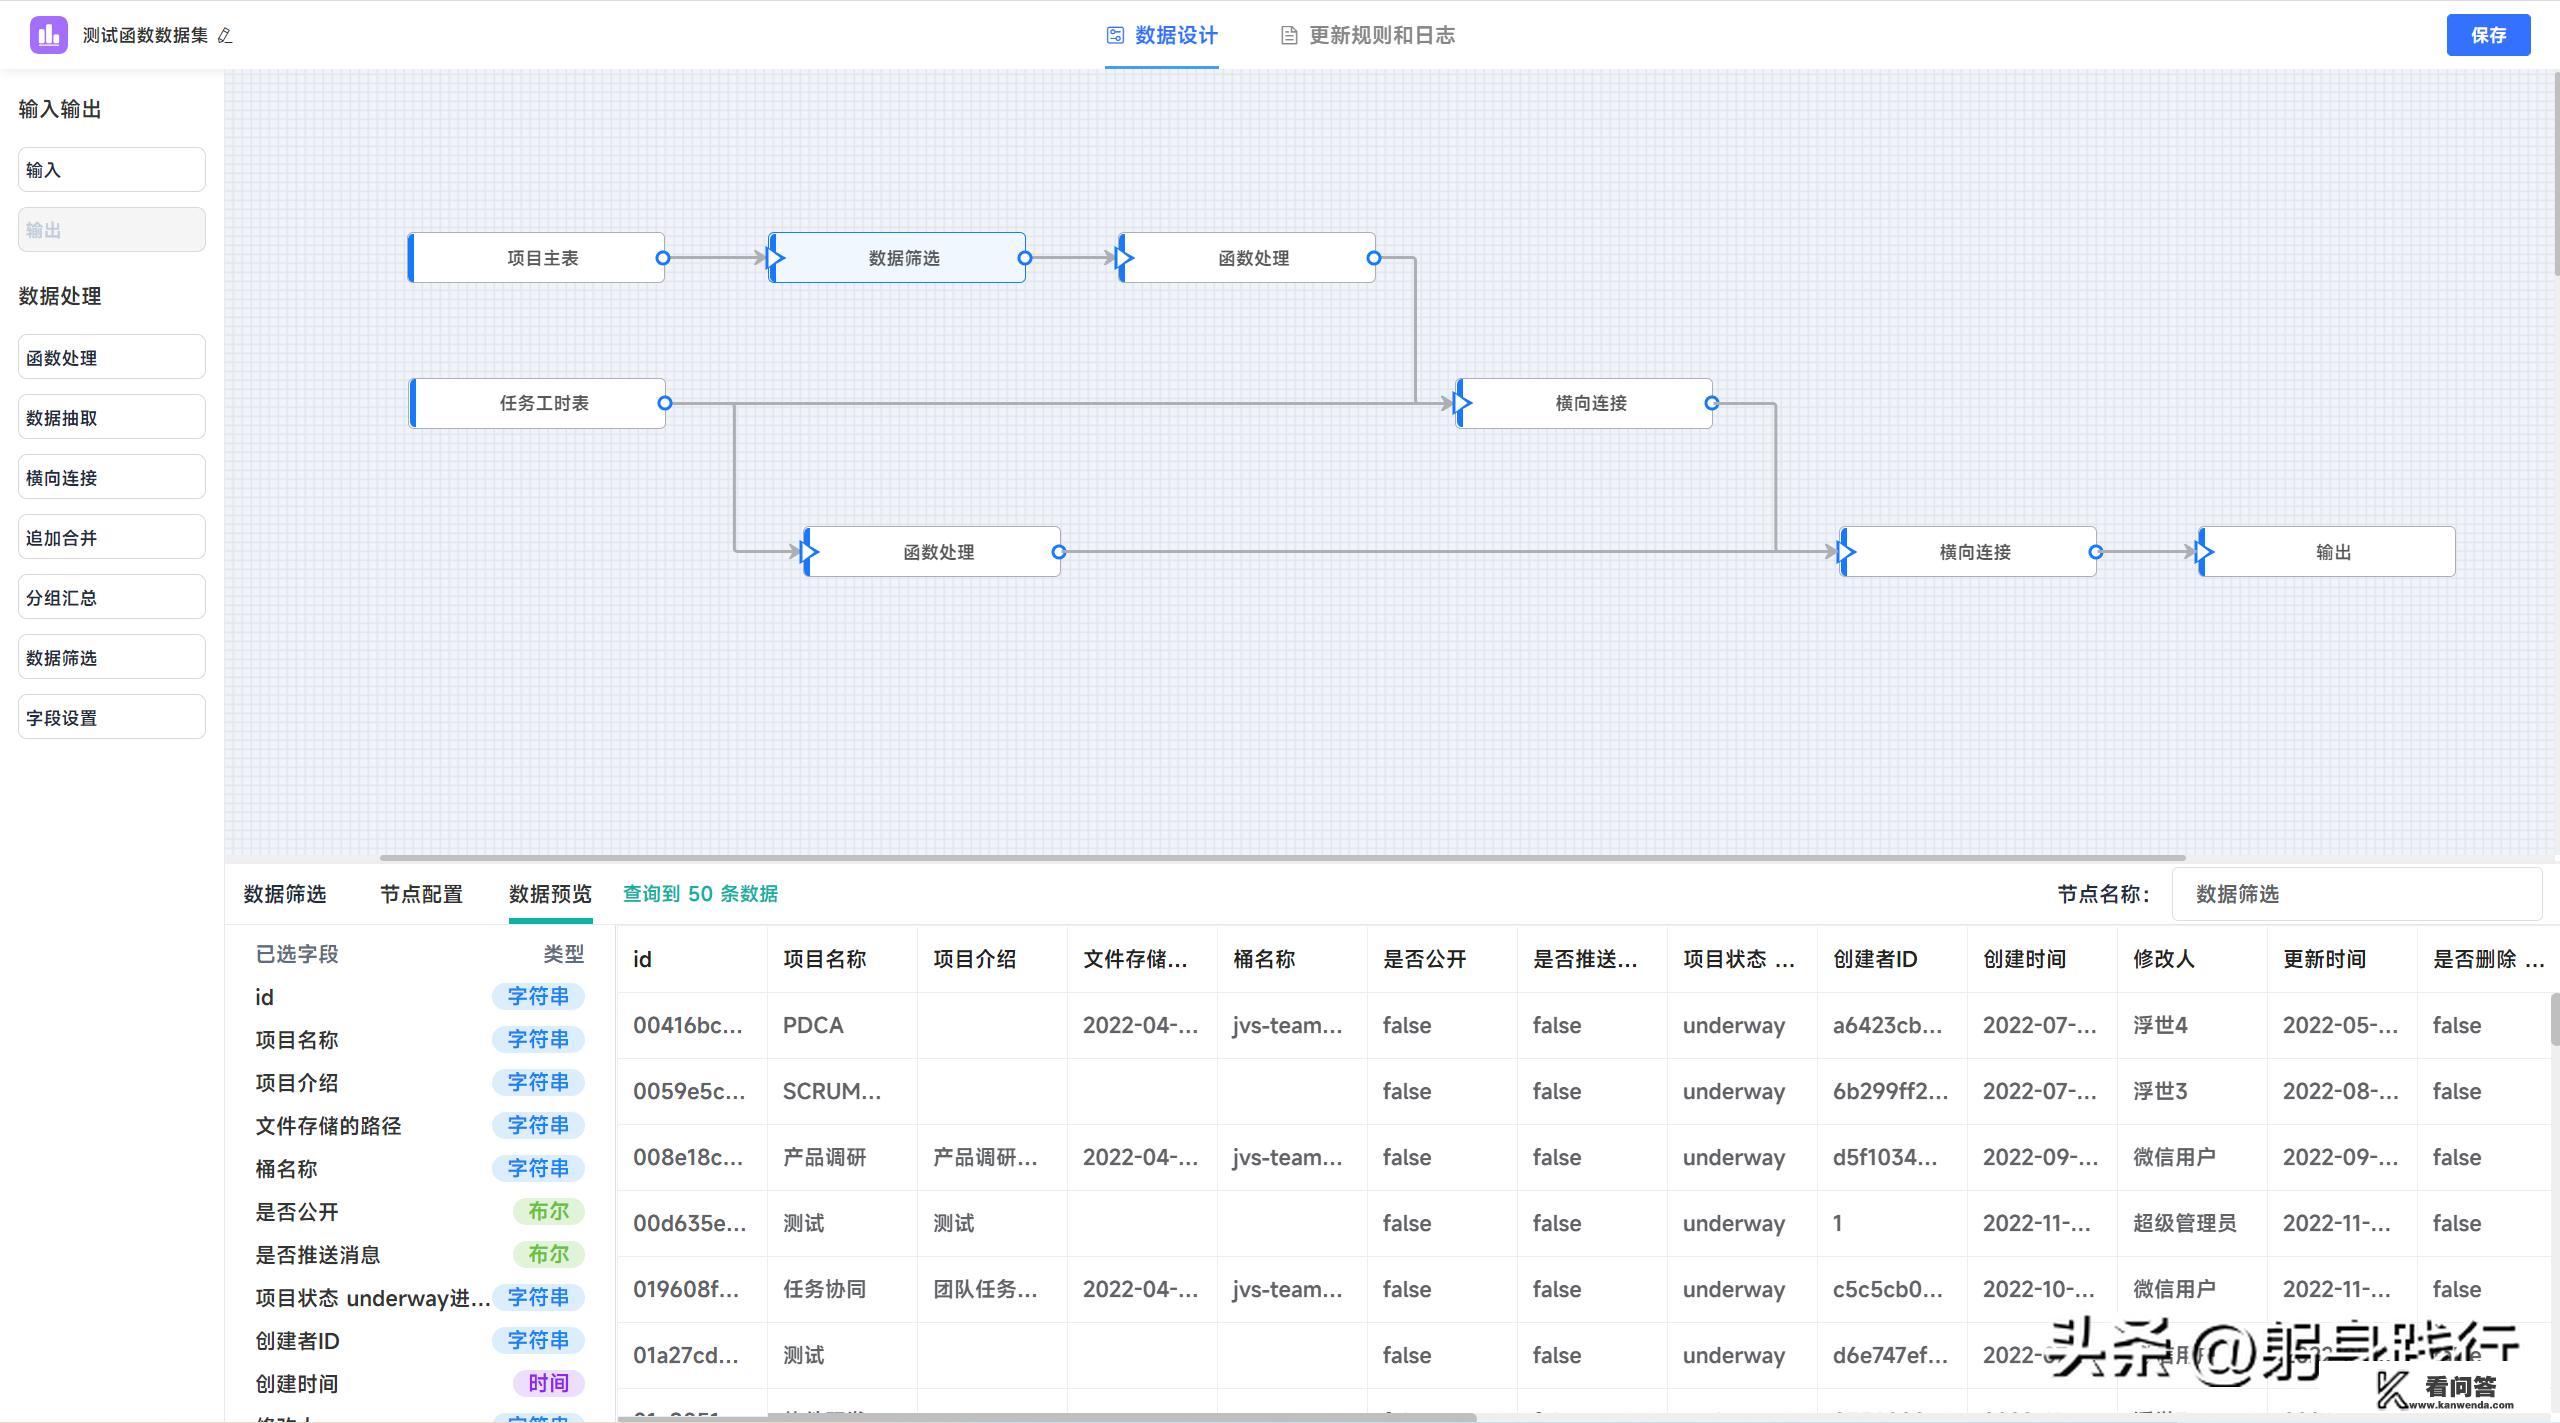Select first 横向连接 node body
The height and width of the screenshot is (1423, 2560).
(x=1586, y=403)
